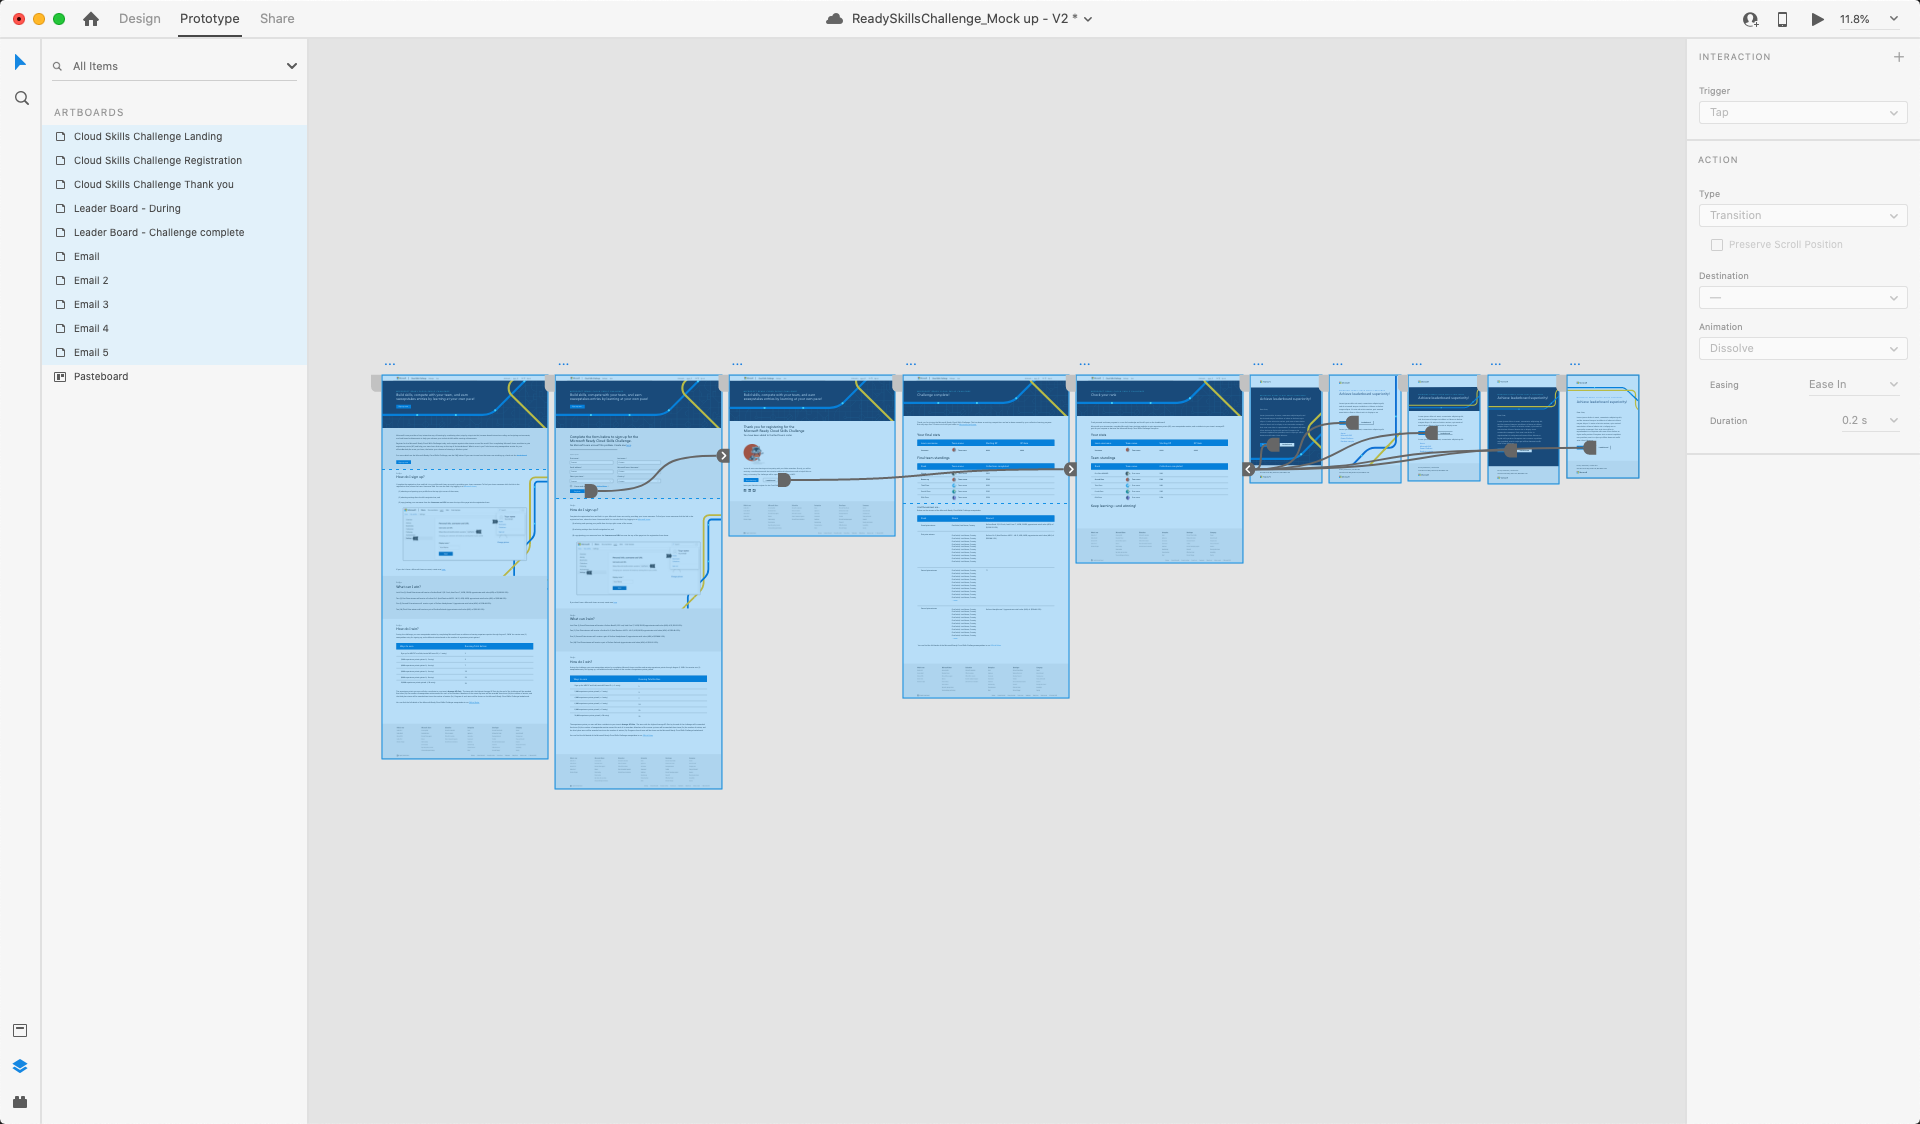The width and height of the screenshot is (1920, 1124).
Task: Open the Layers panel icon
Action: pyautogui.click(x=20, y=1066)
